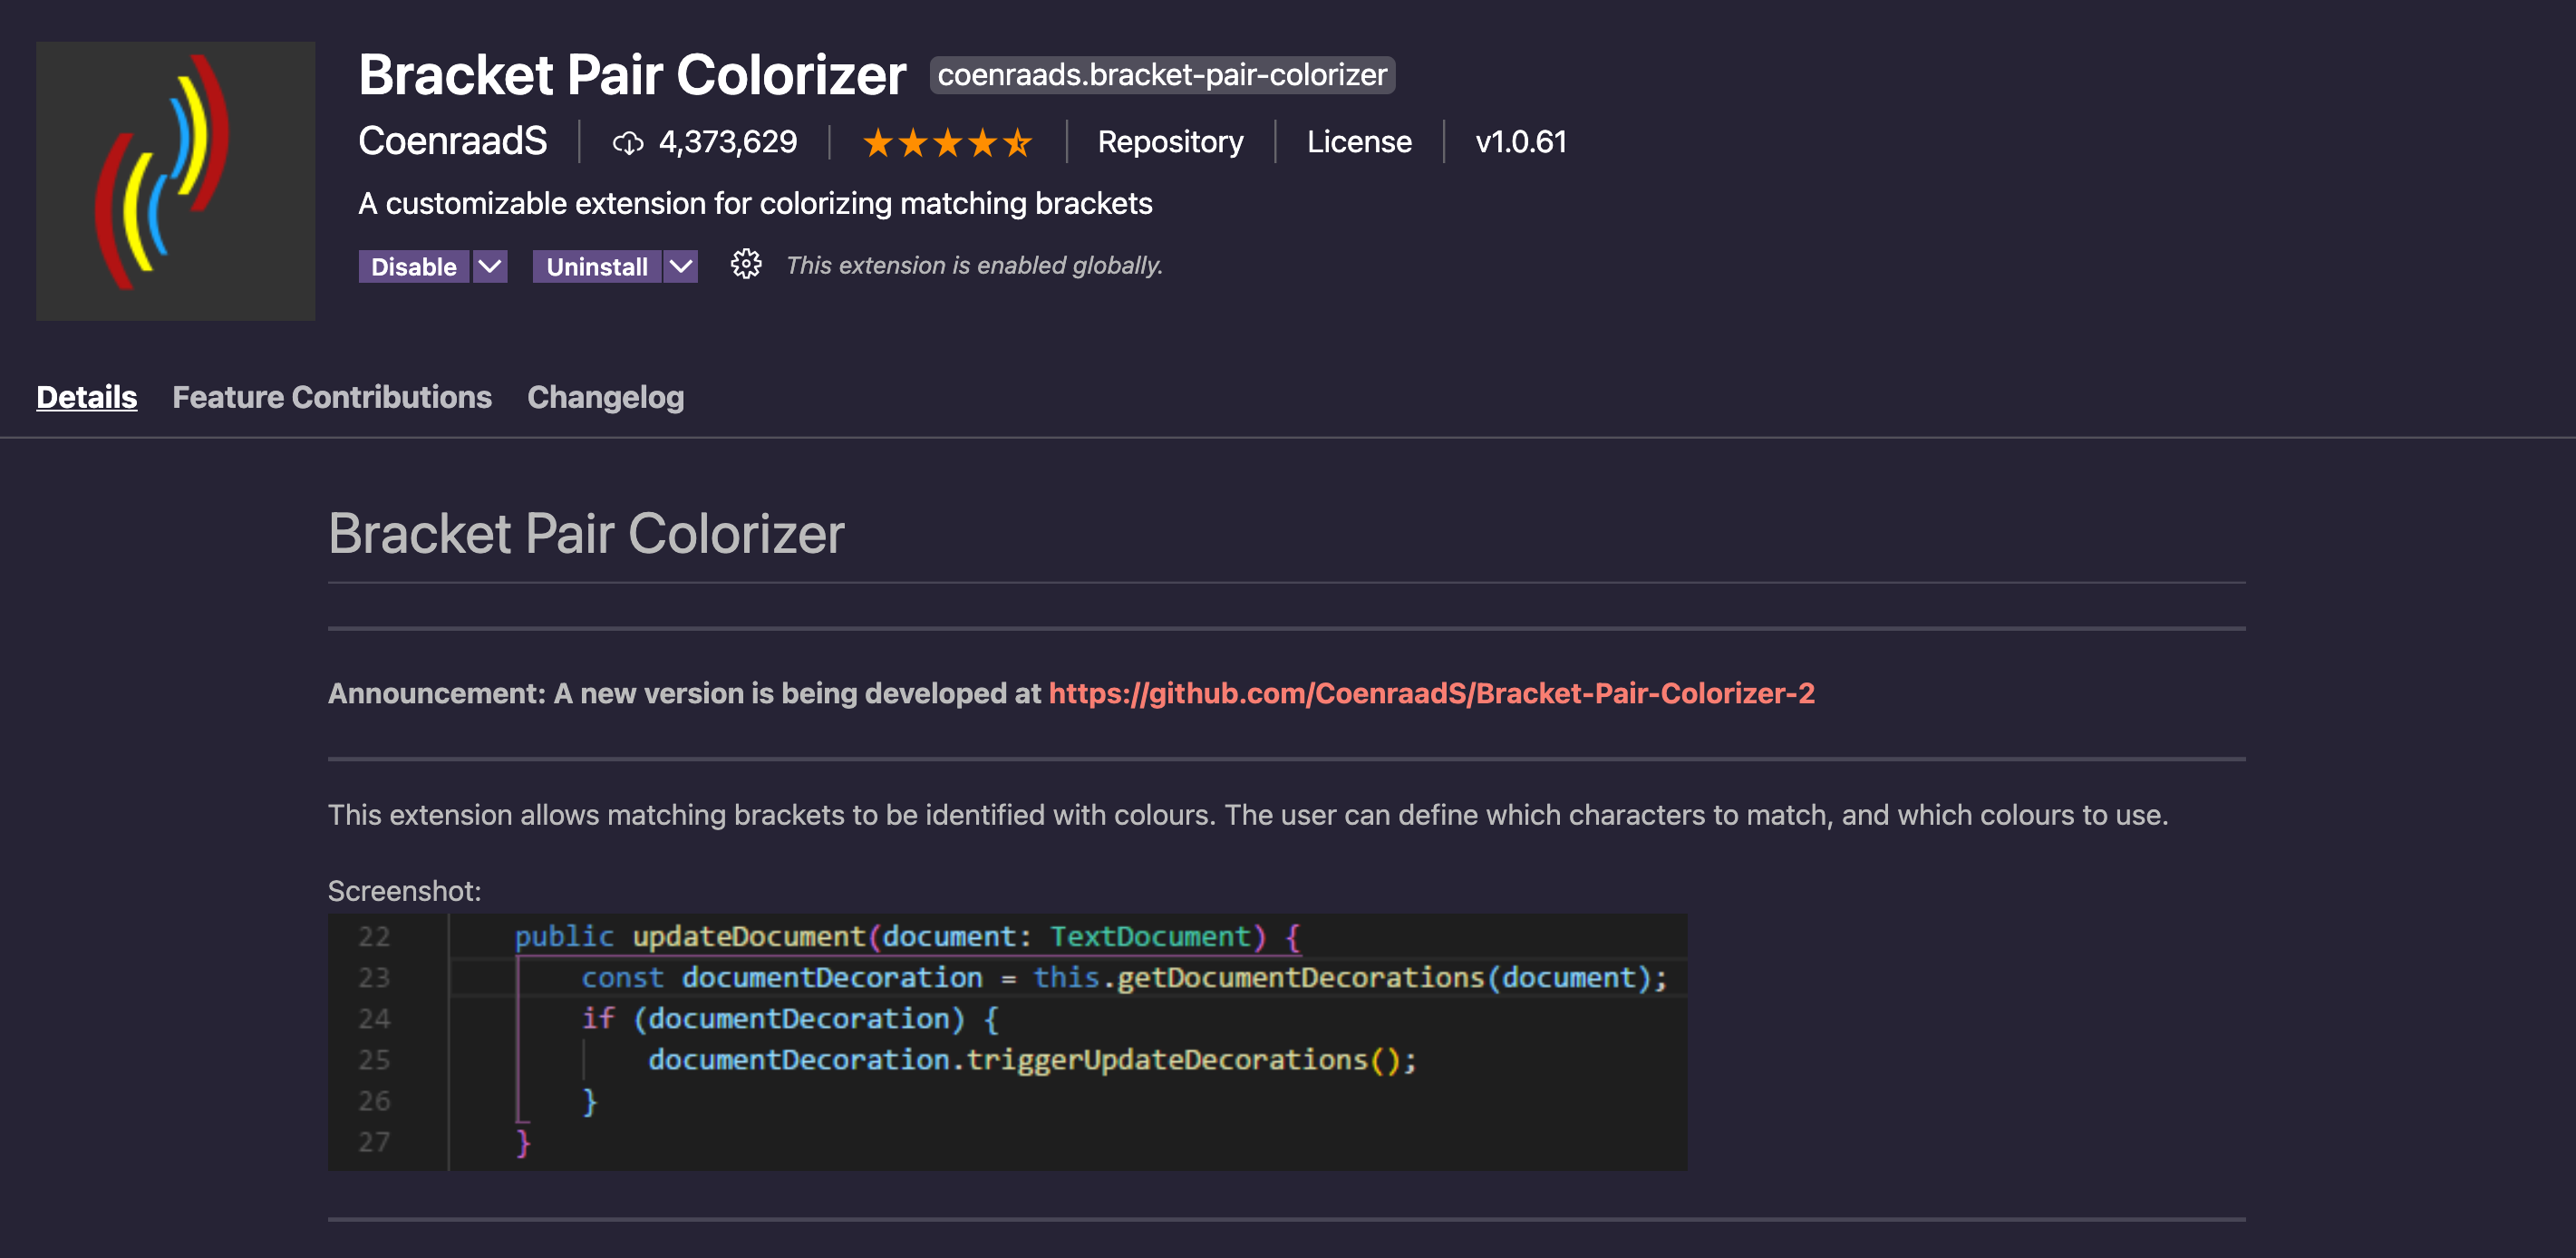Open the Changelog tab
2576x1258 pixels.
(606, 397)
